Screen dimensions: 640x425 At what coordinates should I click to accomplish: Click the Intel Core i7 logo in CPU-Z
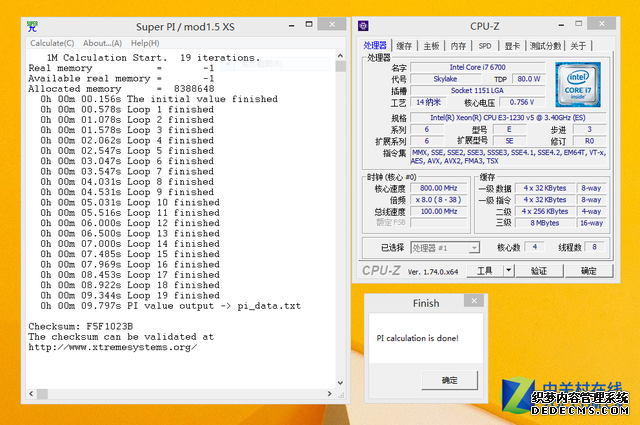coord(578,85)
